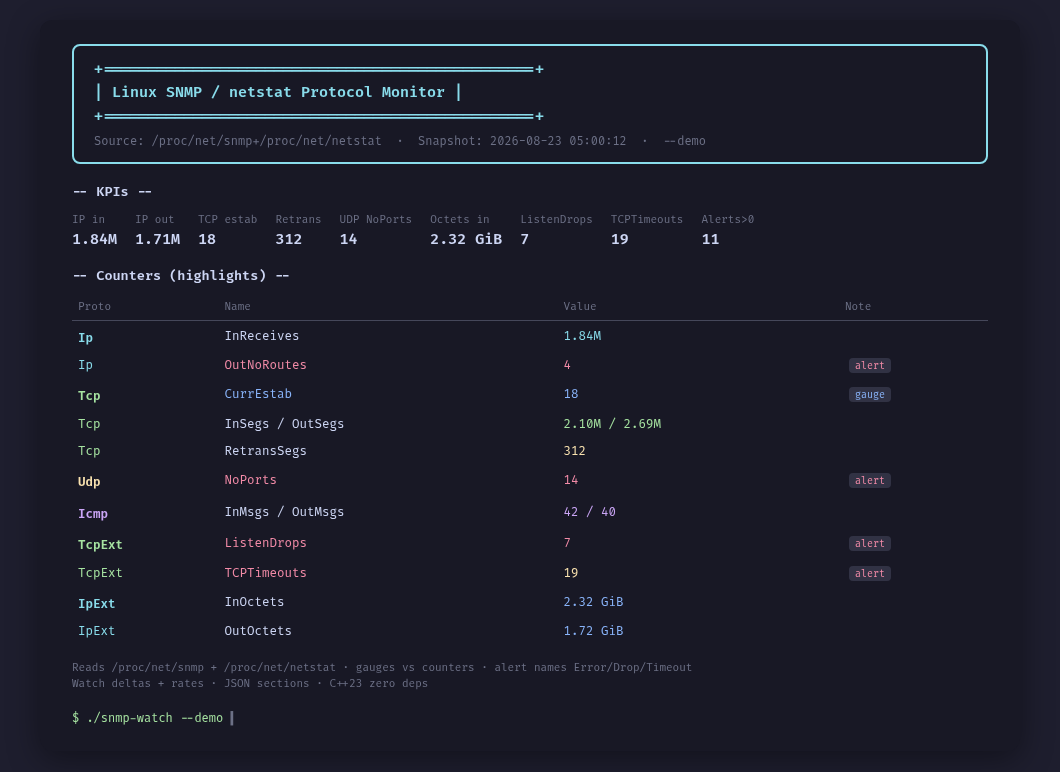The height and width of the screenshot is (772, 1060).
Task: Click the alert badge in the ListenDrops row
Action: click(x=869, y=544)
